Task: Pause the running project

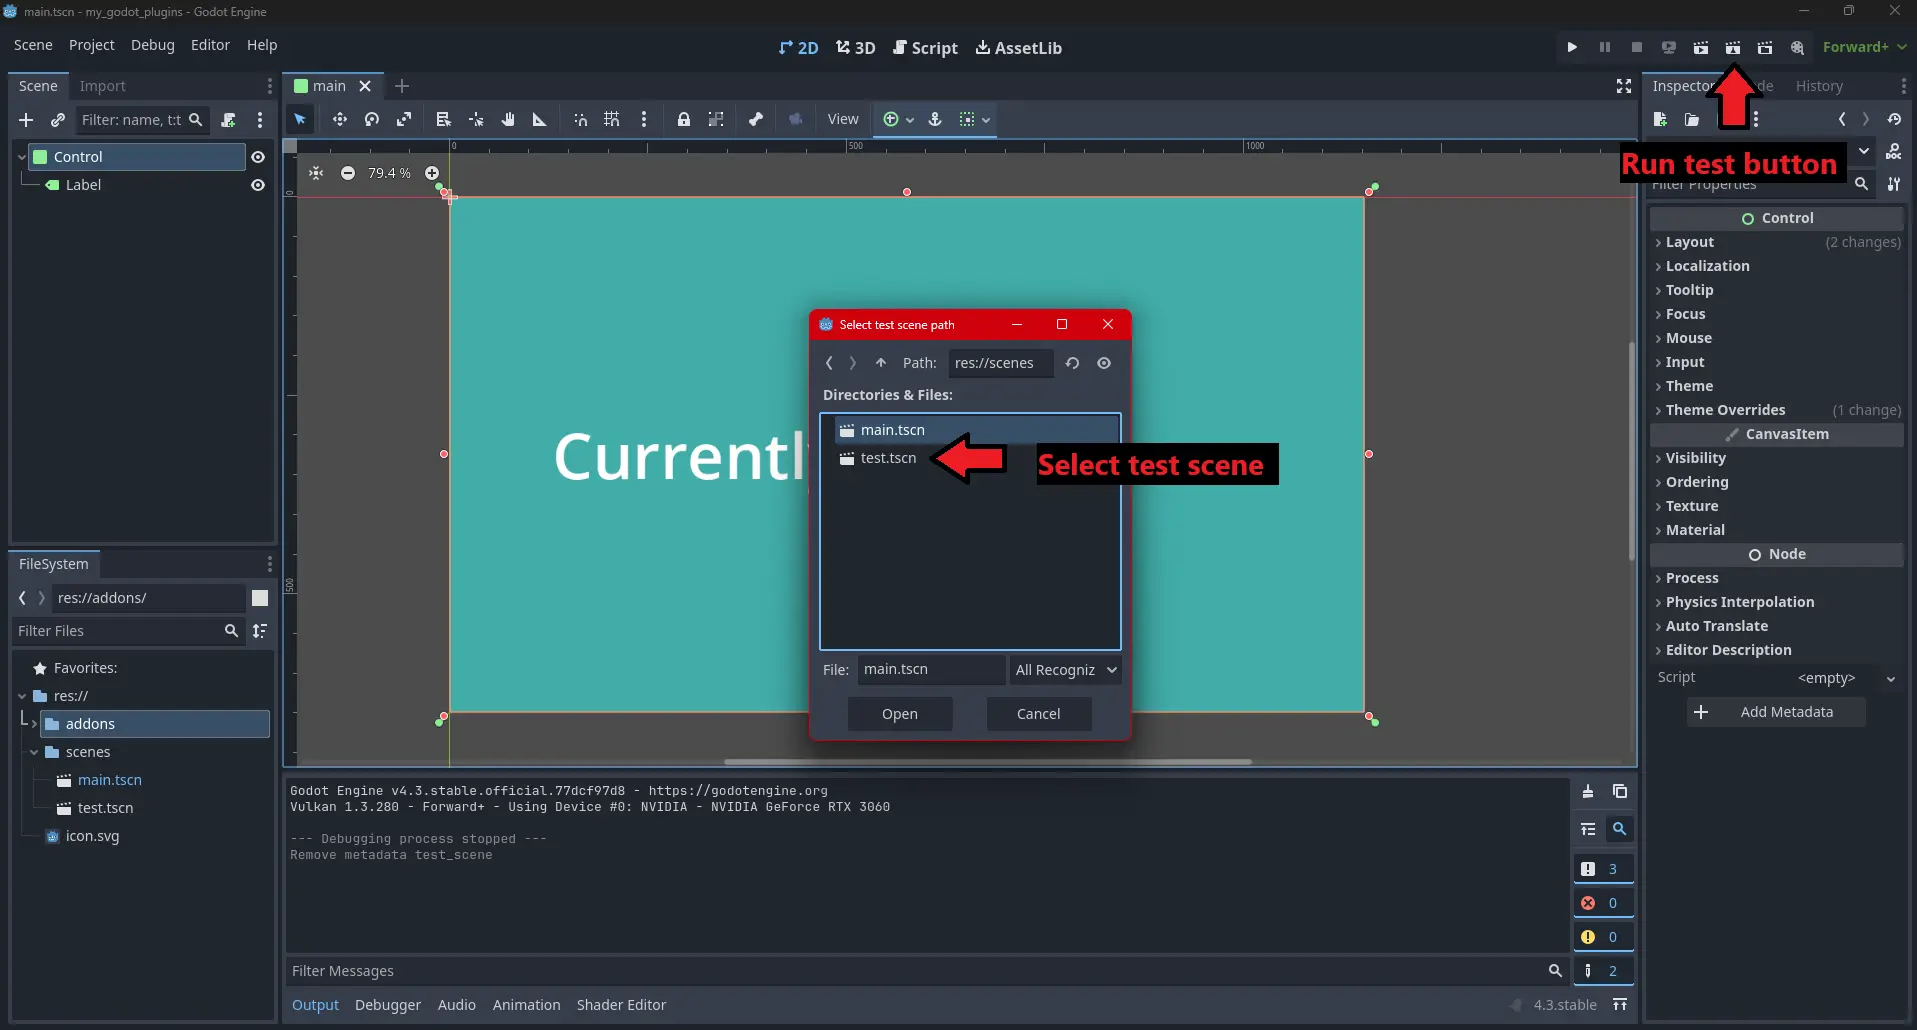Action: 1604,47
